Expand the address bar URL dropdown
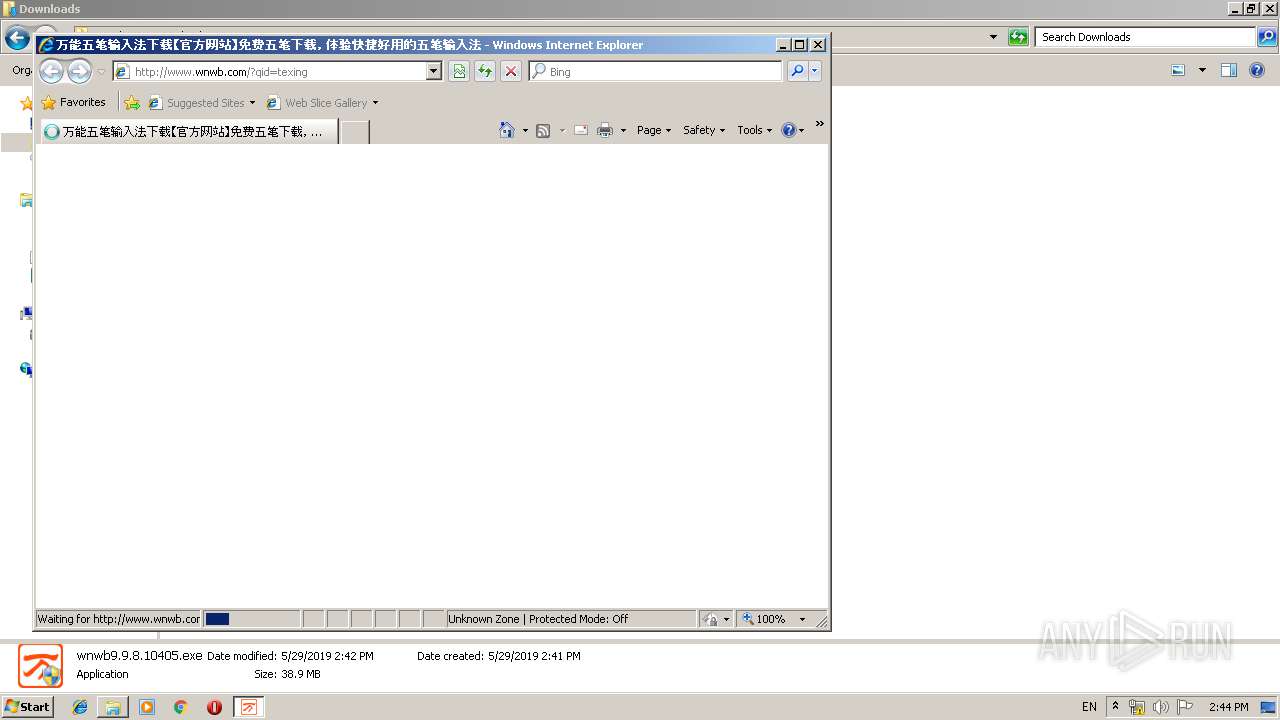This screenshot has height=720, width=1280. point(434,71)
